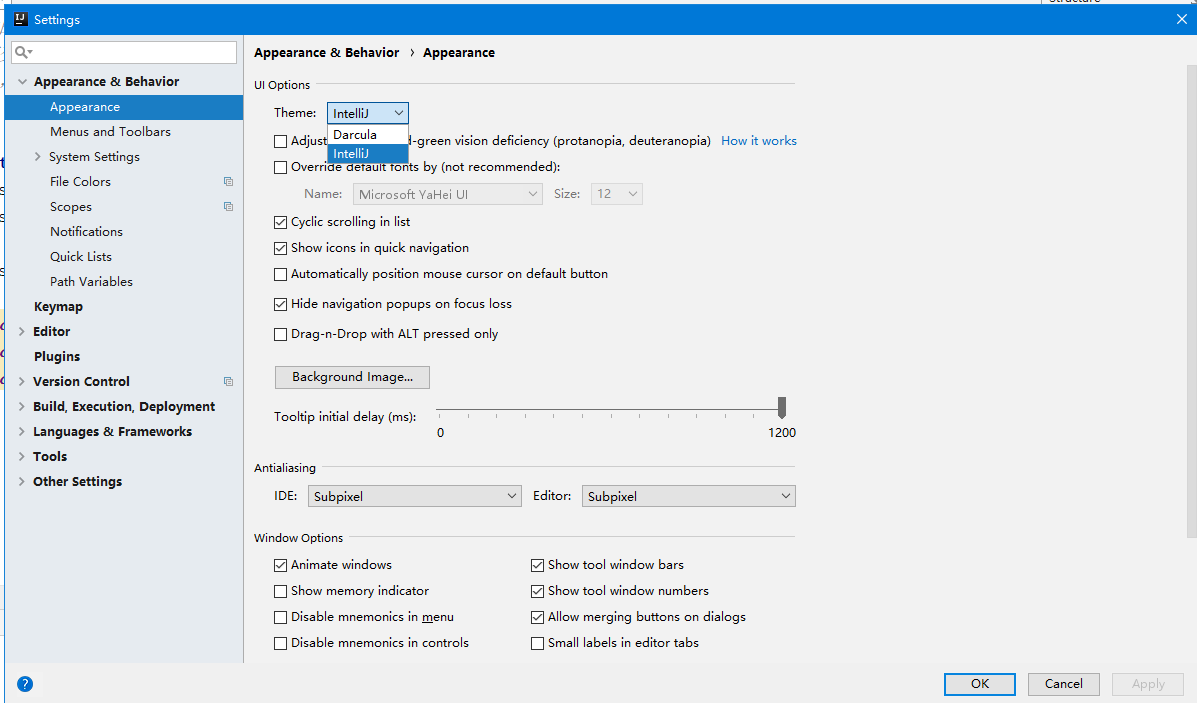Expand the Editor settings node
Viewport: 1197px width, 703px height.
(21, 331)
